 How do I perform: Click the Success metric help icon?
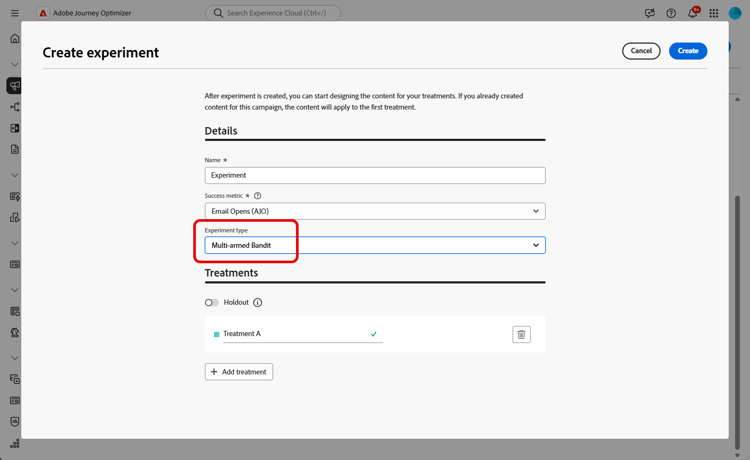258,196
